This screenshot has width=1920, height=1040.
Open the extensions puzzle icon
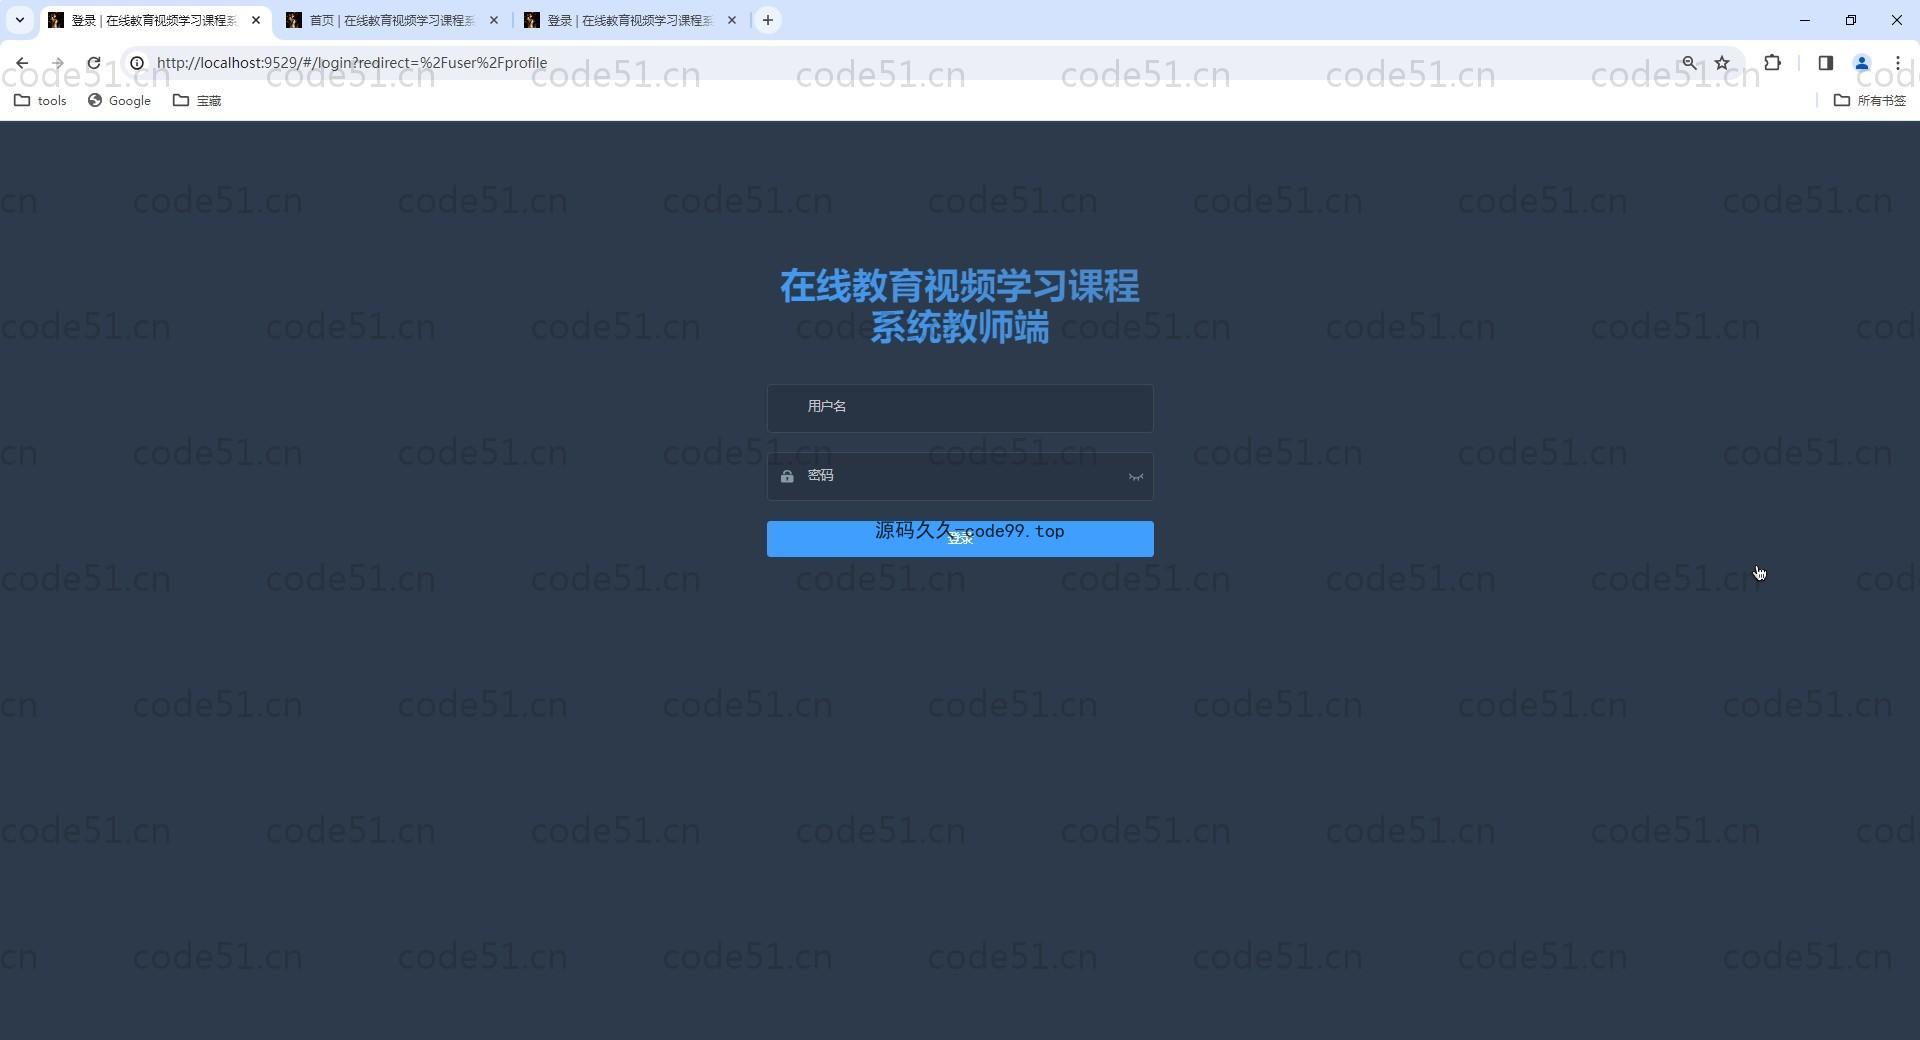(x=1773, y=63)
